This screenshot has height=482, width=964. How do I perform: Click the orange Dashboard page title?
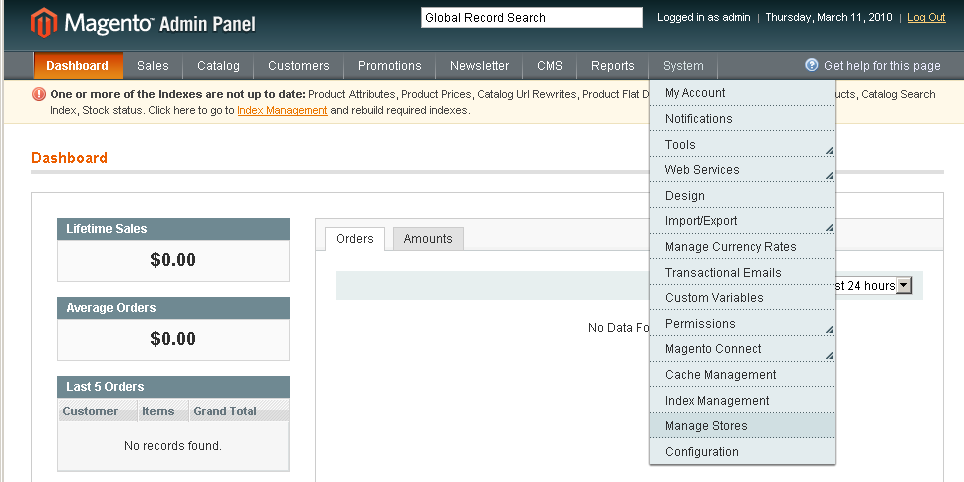click(x=69, y=158)
